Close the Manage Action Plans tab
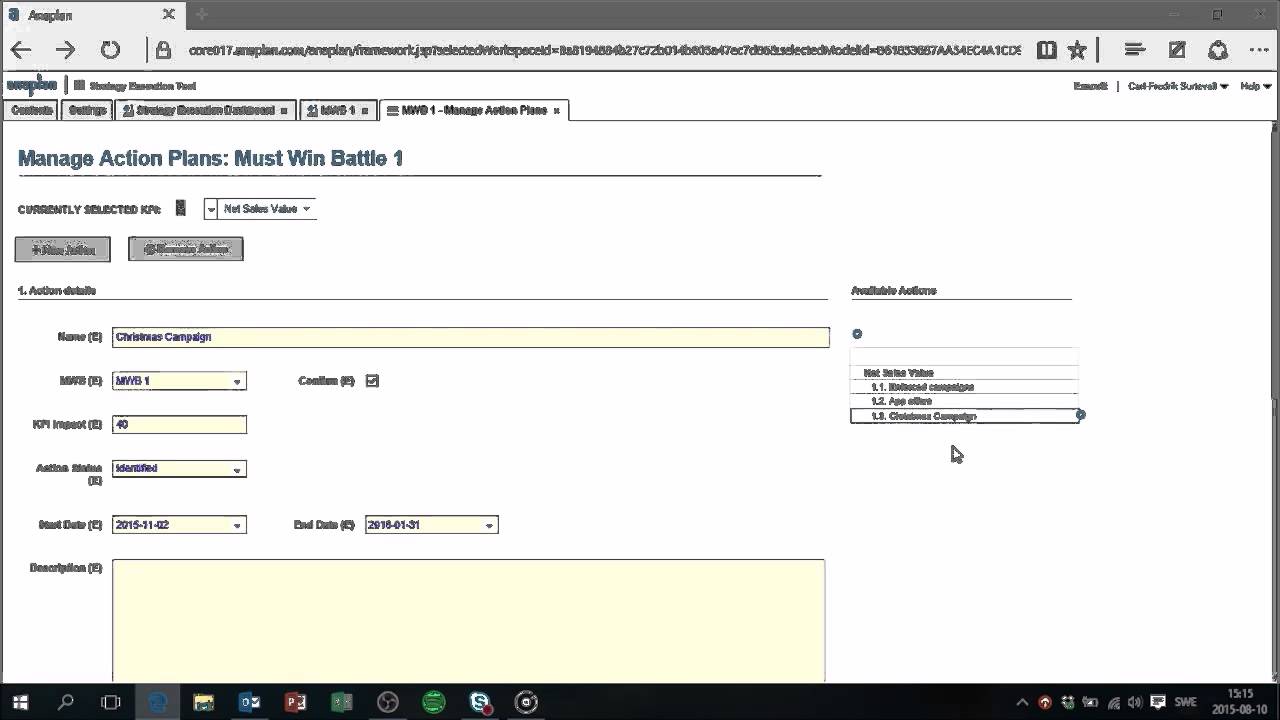1280x720 pixels. click(x=557, y=111)
